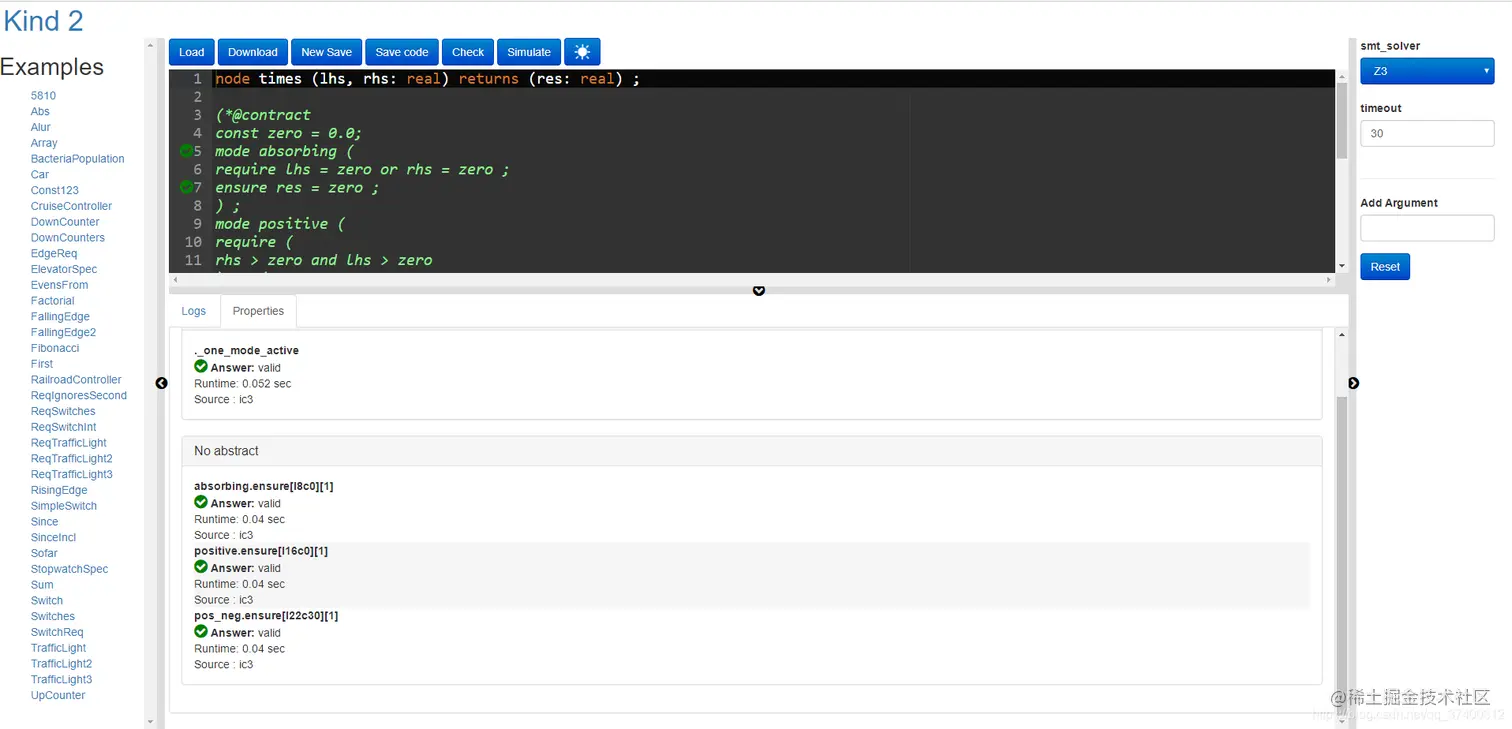The image size is (1512, 729).
Task: Open the Fibonacci example
Action: click(55, 348)
